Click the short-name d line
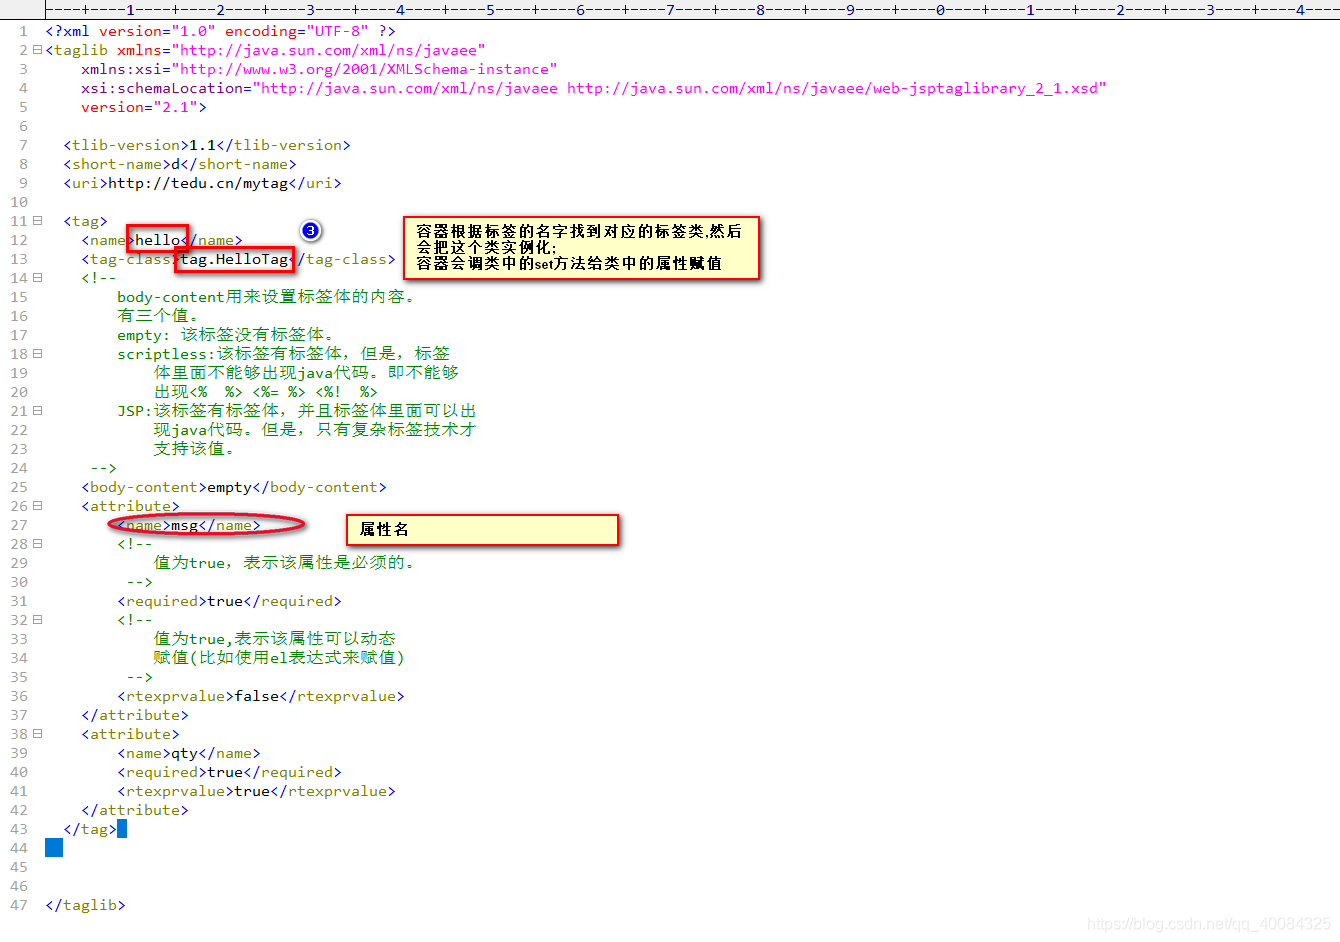This screenshot has width=1340, height=942. (x=180, y=164)
